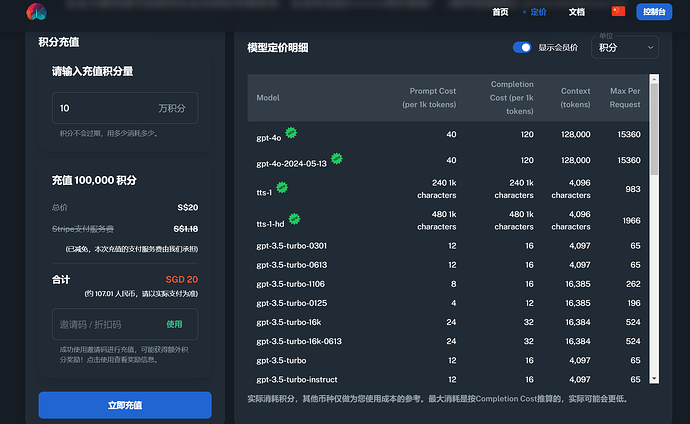Click the colorful site logo
Viewport: 690px width, 424px height.
click(x=37, y=12)
